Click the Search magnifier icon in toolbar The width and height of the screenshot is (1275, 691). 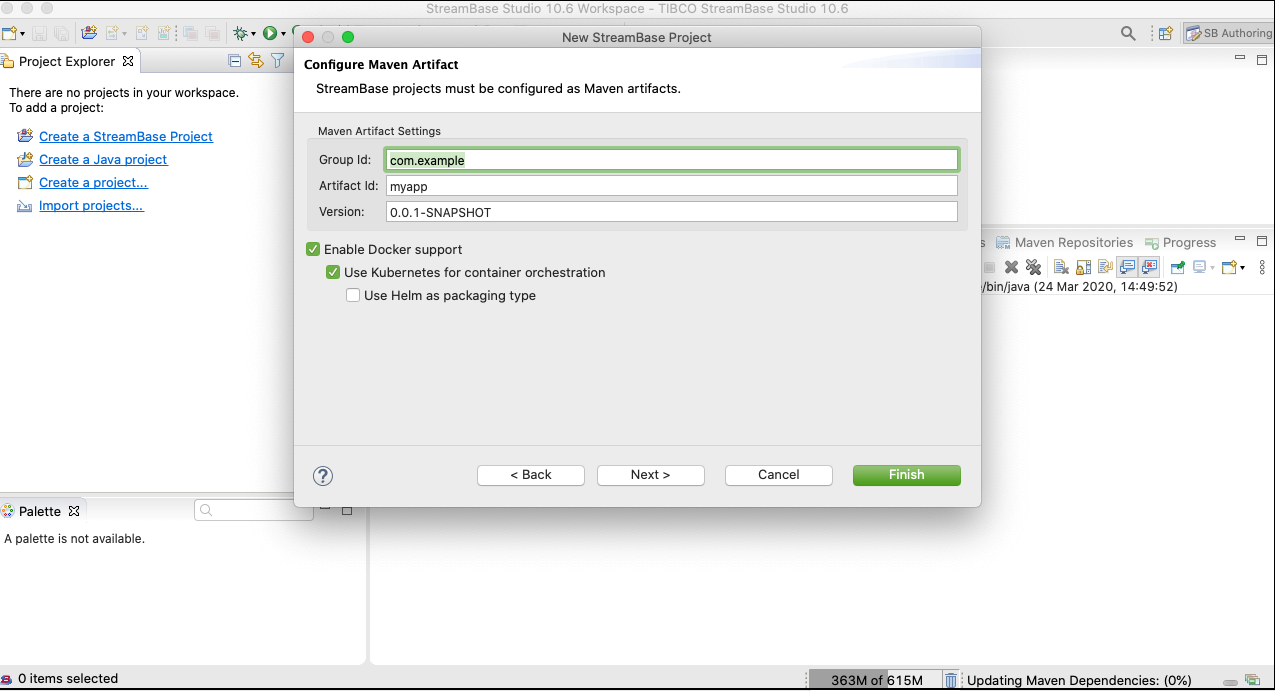click(1128, 33)
